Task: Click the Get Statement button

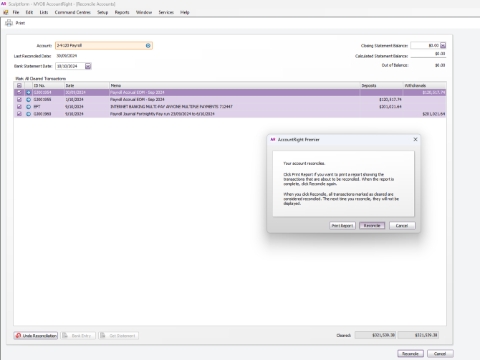Action: (119, 336)
